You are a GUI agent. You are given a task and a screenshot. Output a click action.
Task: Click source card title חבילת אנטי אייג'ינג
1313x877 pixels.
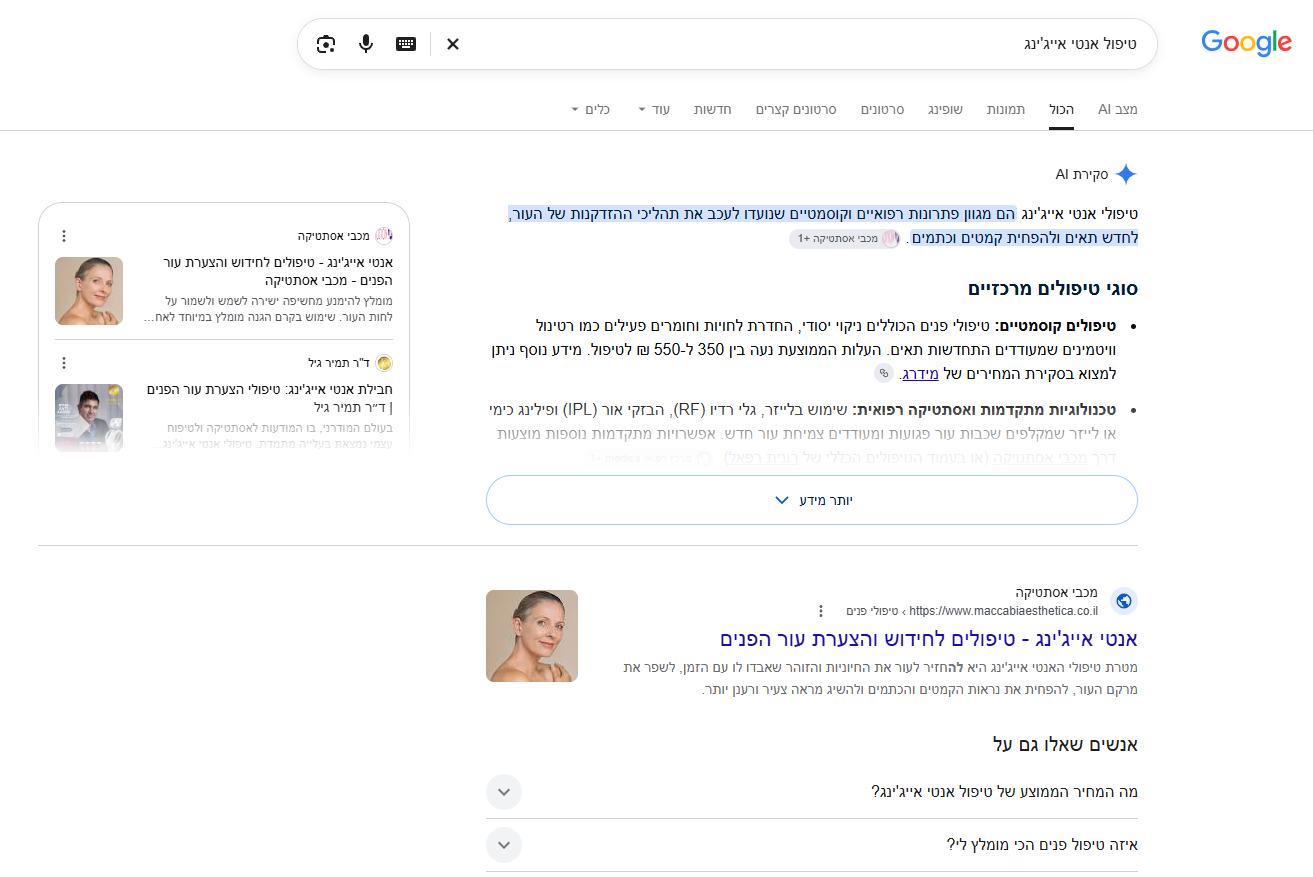[270, 398]
